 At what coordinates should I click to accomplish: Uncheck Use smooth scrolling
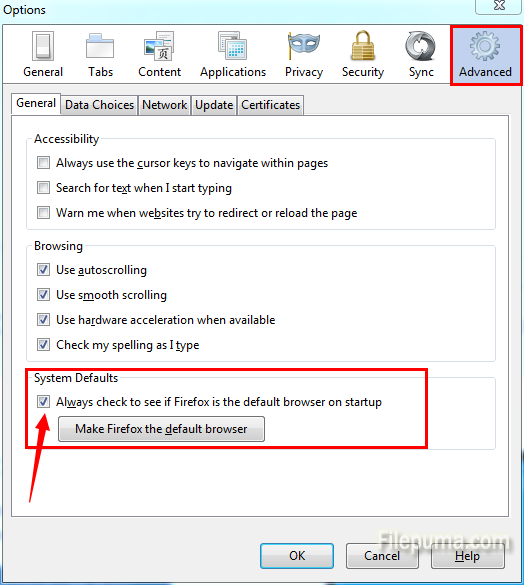click(x=43, y=295)
